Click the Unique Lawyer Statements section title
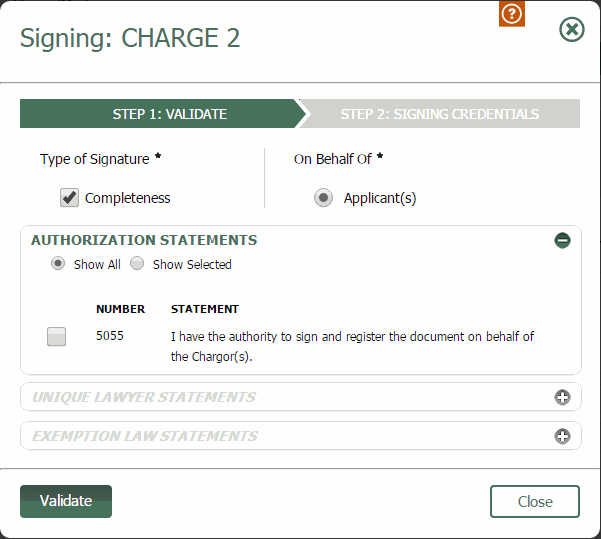 [x=144, y=397]
